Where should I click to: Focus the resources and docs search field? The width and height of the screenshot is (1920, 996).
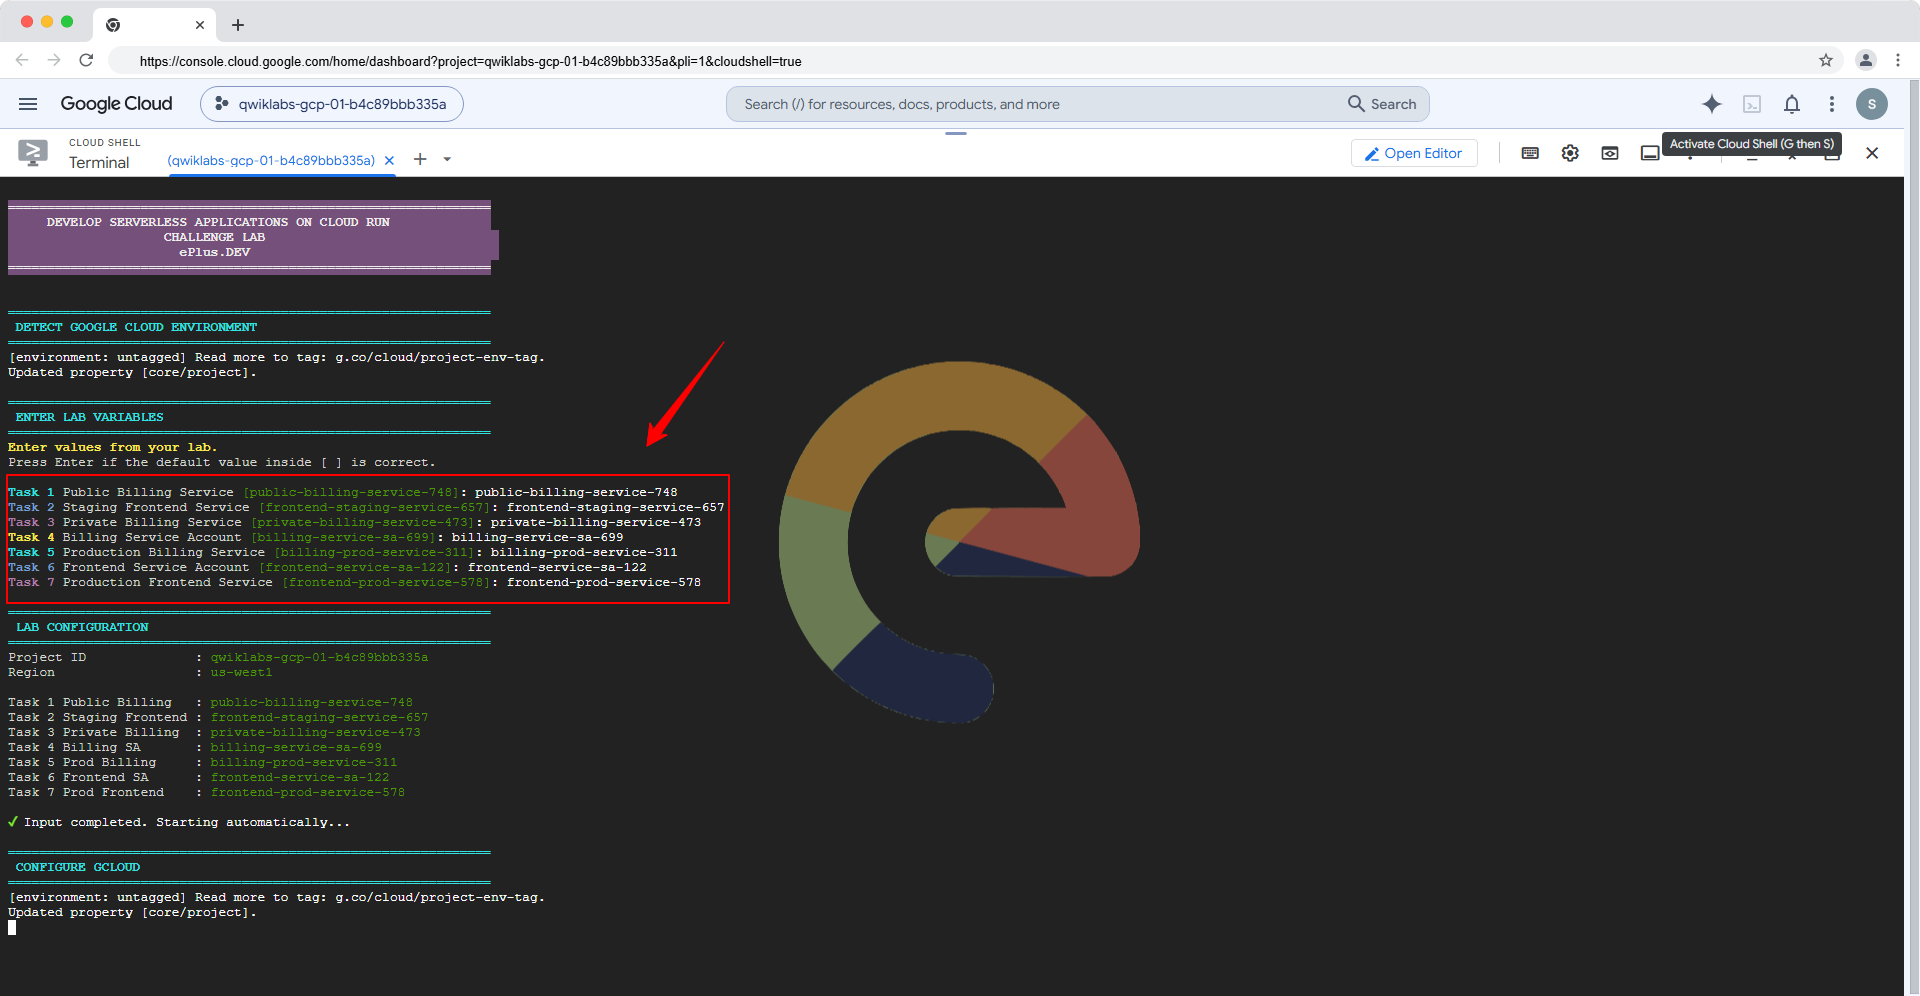[1040, 104]
